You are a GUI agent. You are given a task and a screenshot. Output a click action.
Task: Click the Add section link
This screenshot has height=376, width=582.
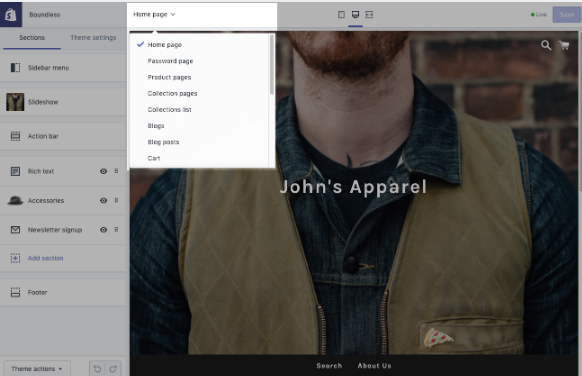tap(45, 258)
